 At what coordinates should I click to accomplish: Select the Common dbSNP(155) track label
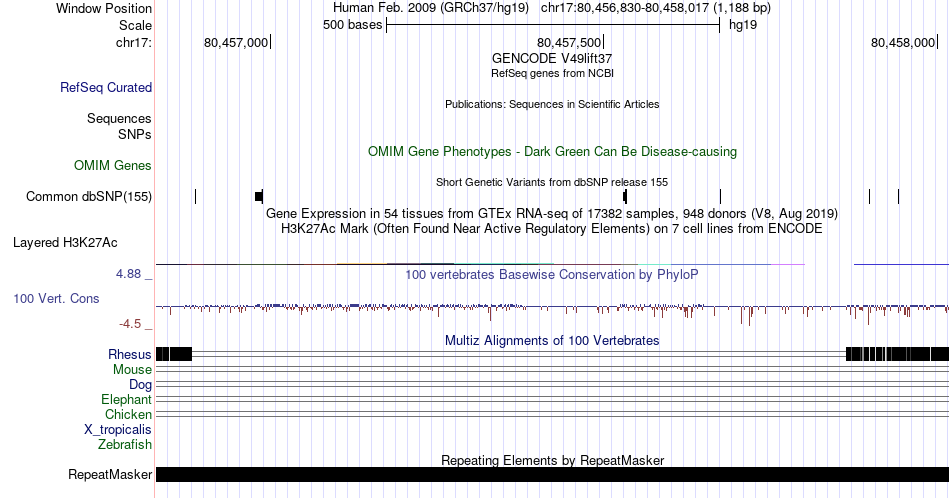(x=89, y=196)
